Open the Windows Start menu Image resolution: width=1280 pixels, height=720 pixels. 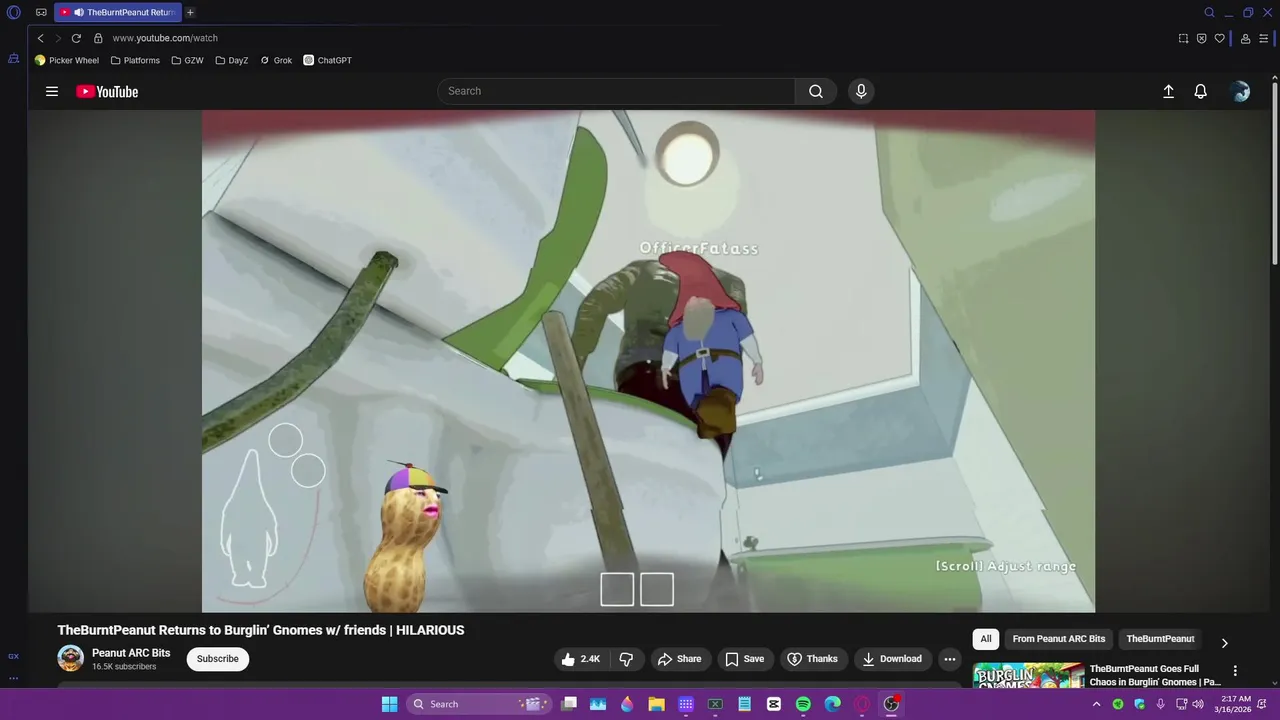389,704
